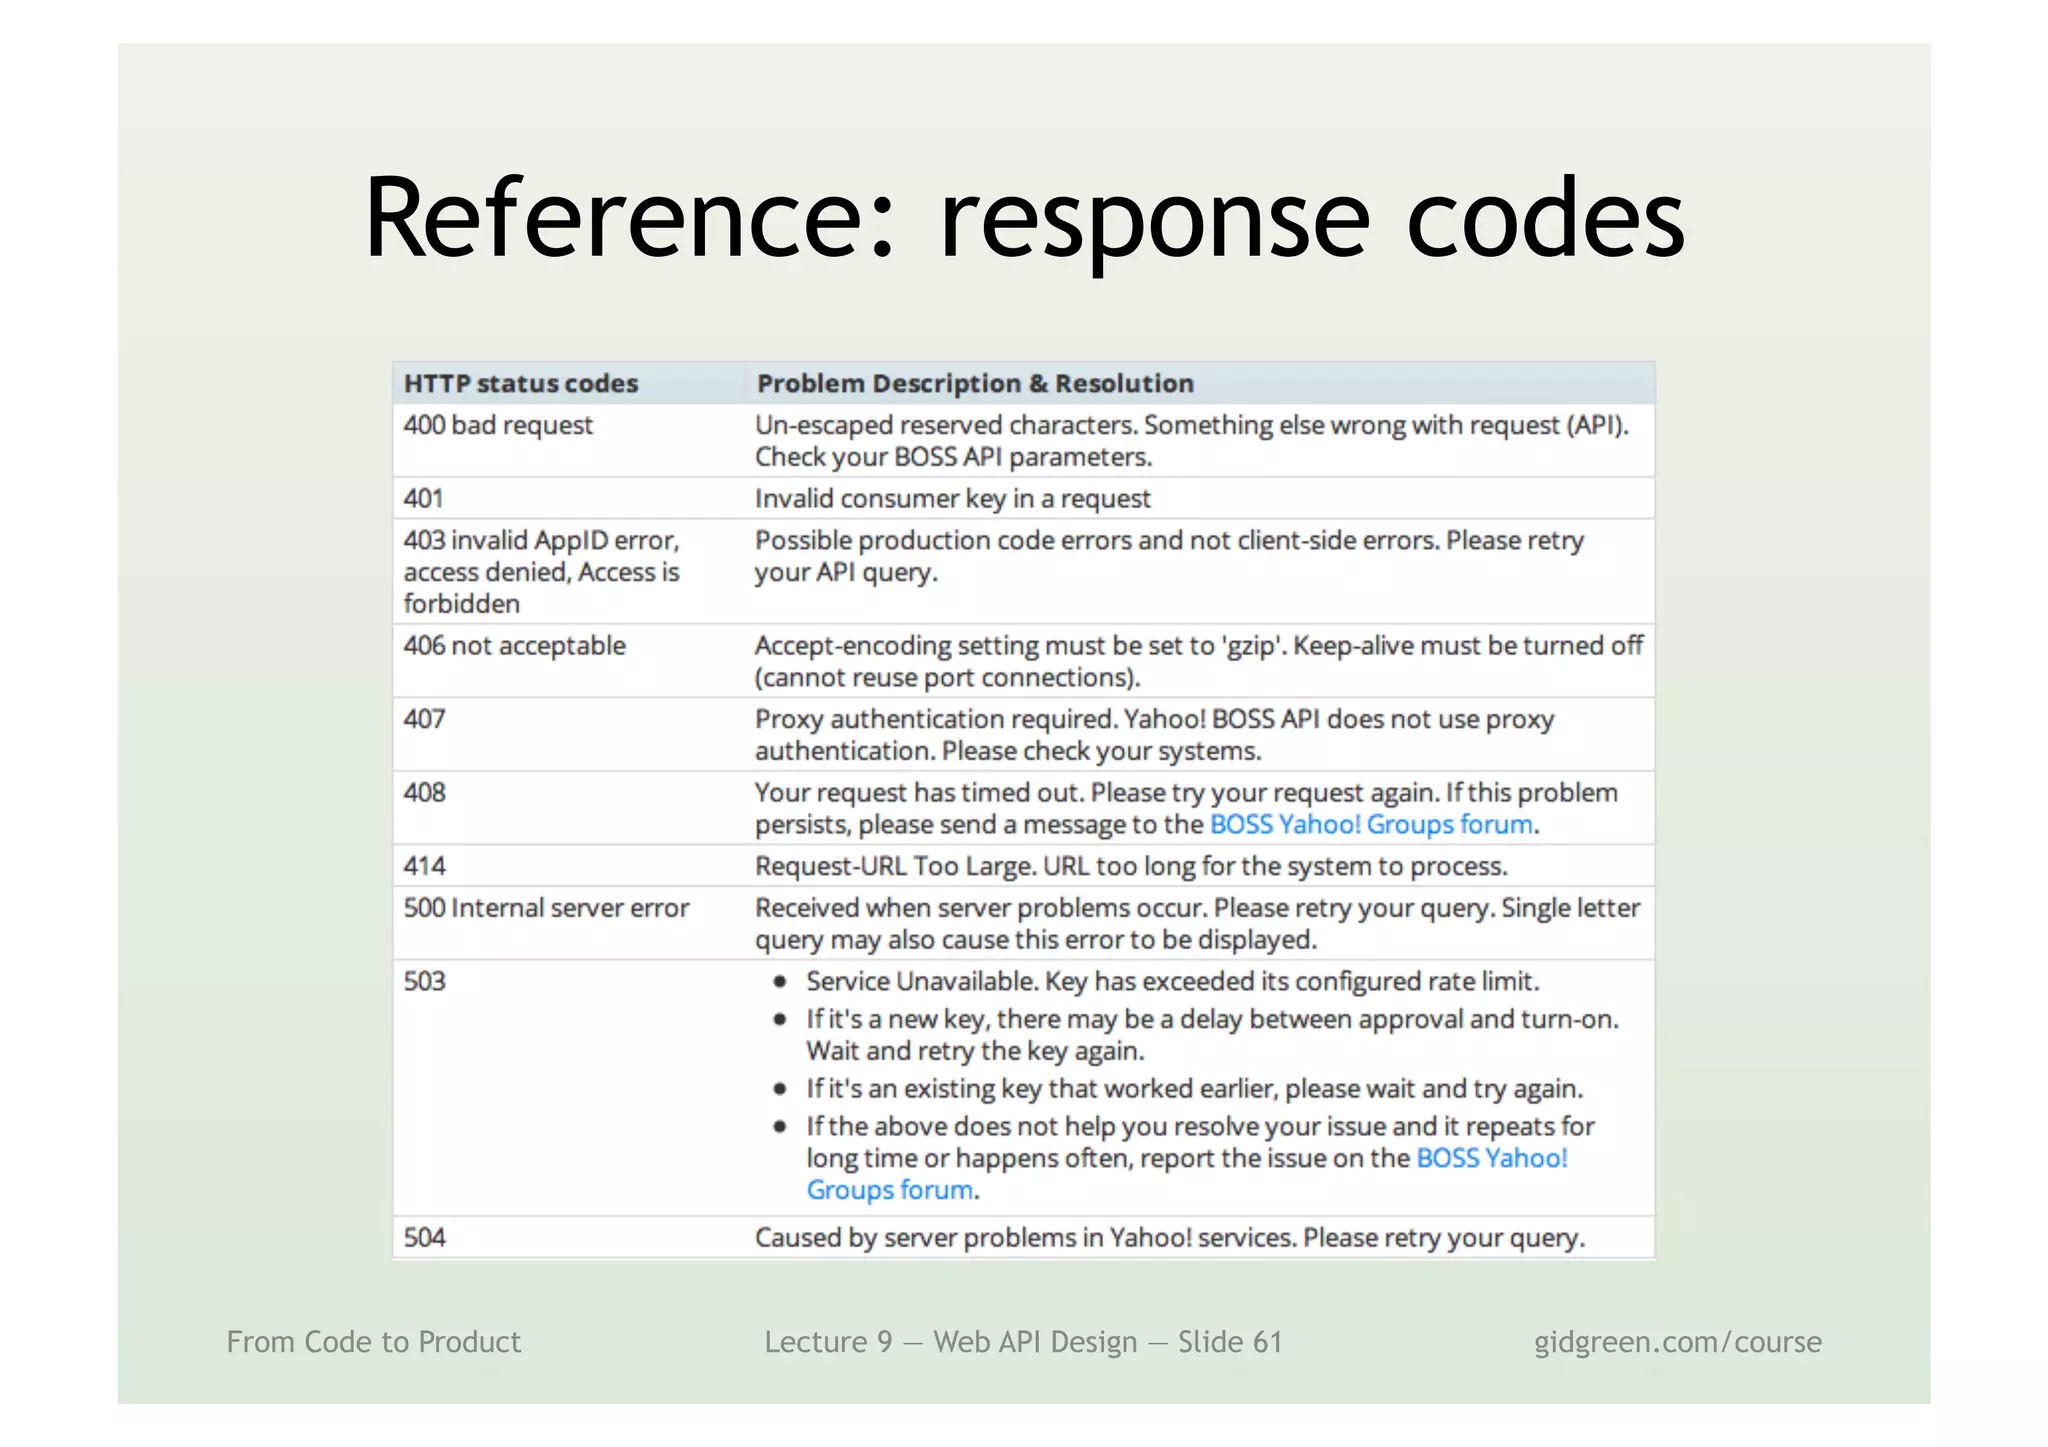The width and height of the screenshot is (2048, 1447).
Task: Select the 'Problem Description & Resolution' header
Action: (x=975, y=384)
